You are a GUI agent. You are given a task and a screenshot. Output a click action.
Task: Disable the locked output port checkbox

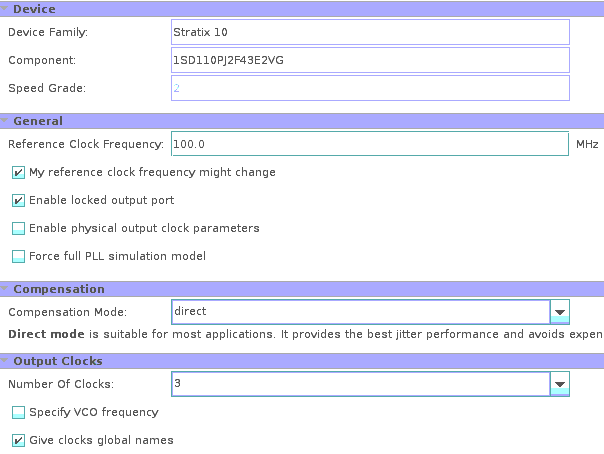pos(19,201)
